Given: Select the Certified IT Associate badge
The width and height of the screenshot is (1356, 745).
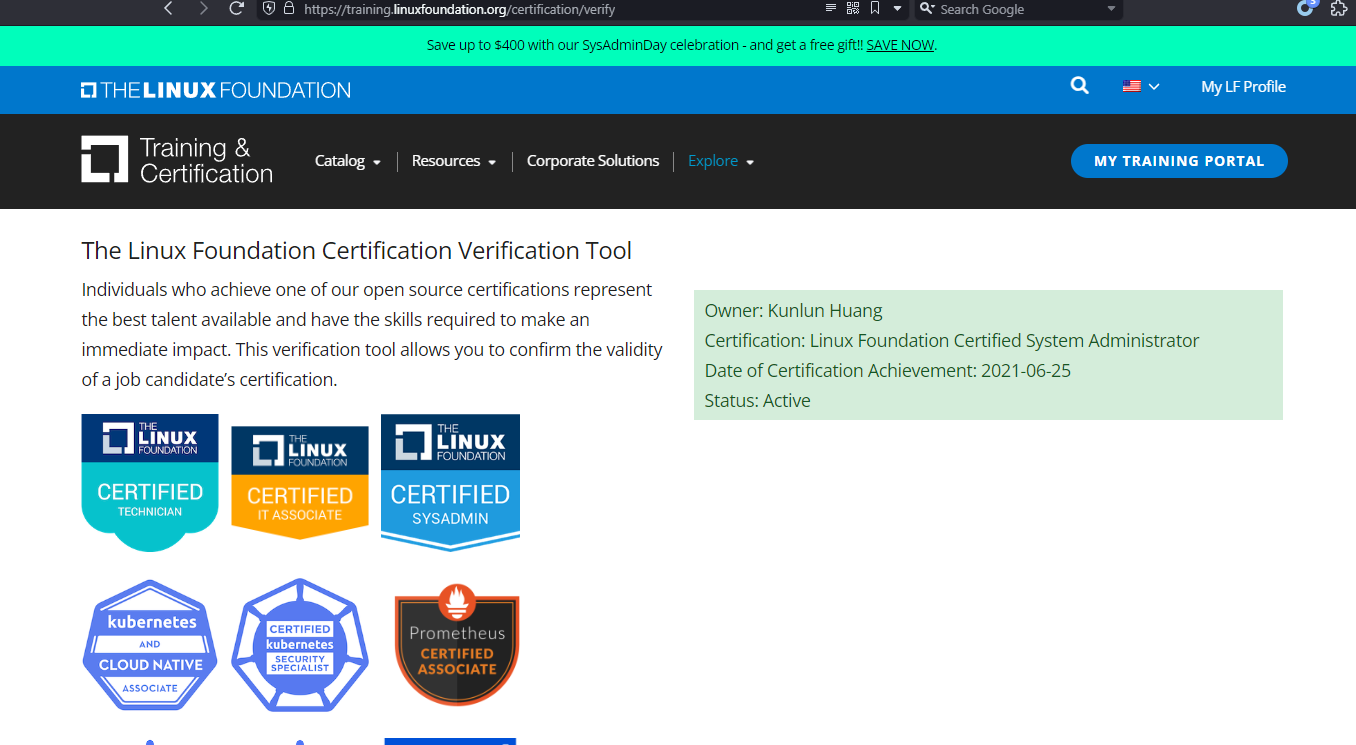Looking at the screenshot, I should click(300, 483).
